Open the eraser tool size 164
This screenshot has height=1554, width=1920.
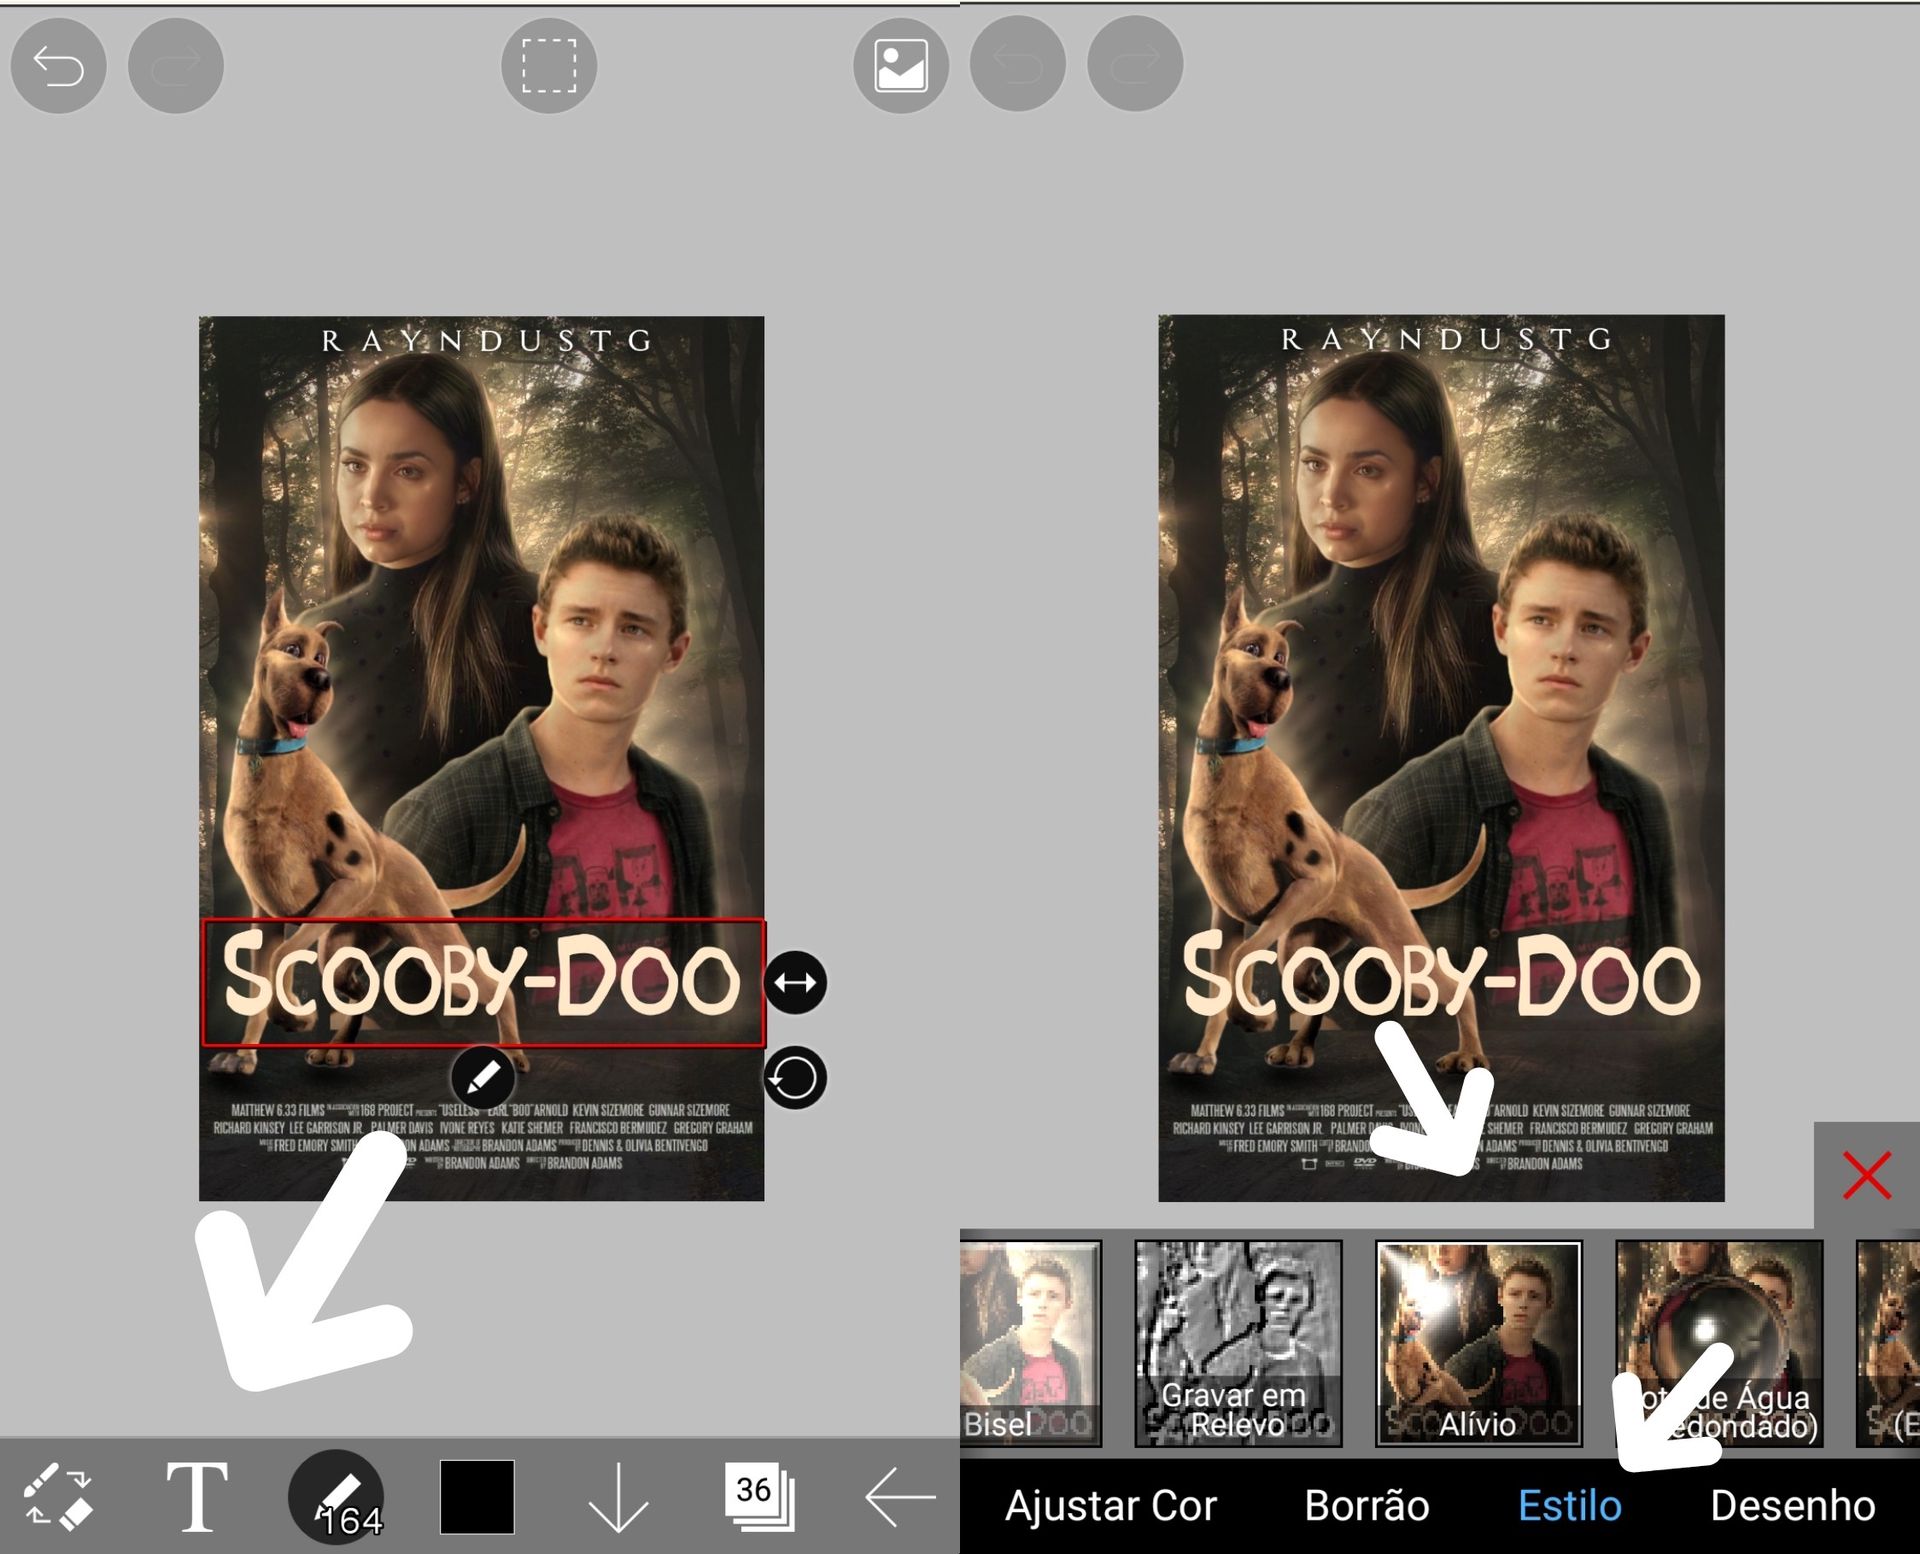tap(336, 1497)
